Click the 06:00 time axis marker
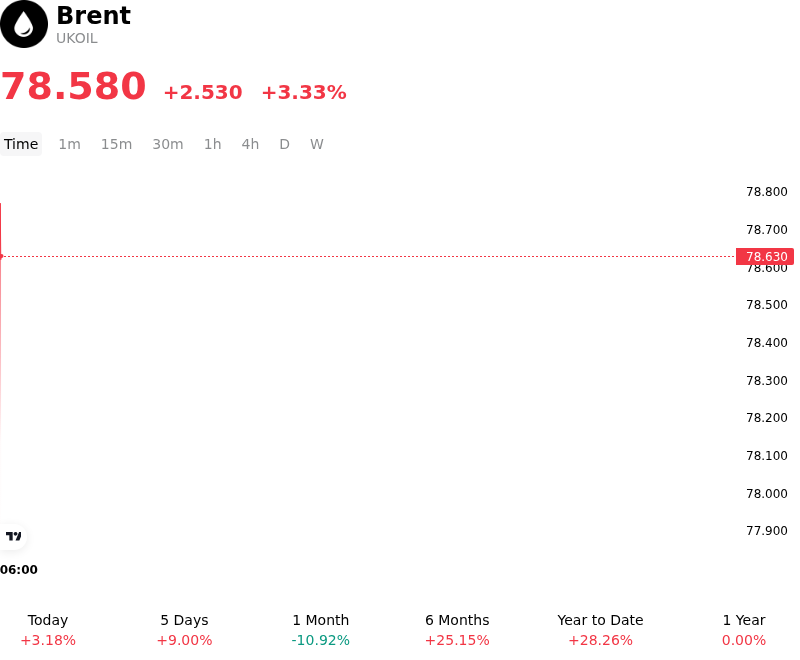 (x=19, y=570)
